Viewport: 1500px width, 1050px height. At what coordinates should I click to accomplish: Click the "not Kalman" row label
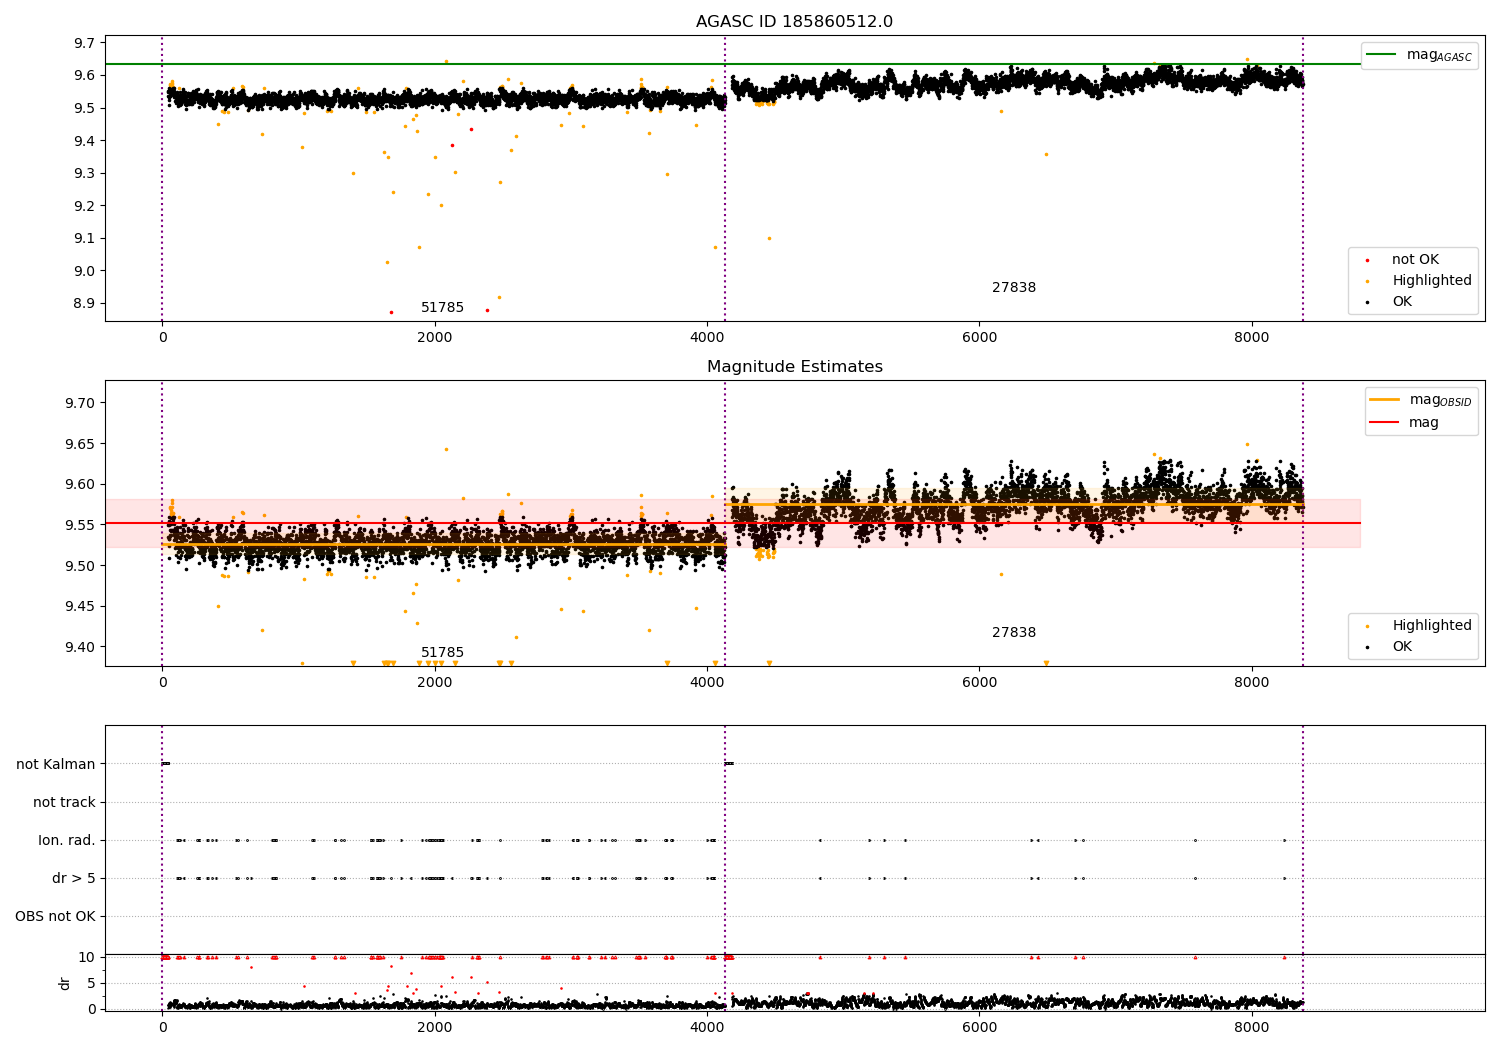pos(56,764)
